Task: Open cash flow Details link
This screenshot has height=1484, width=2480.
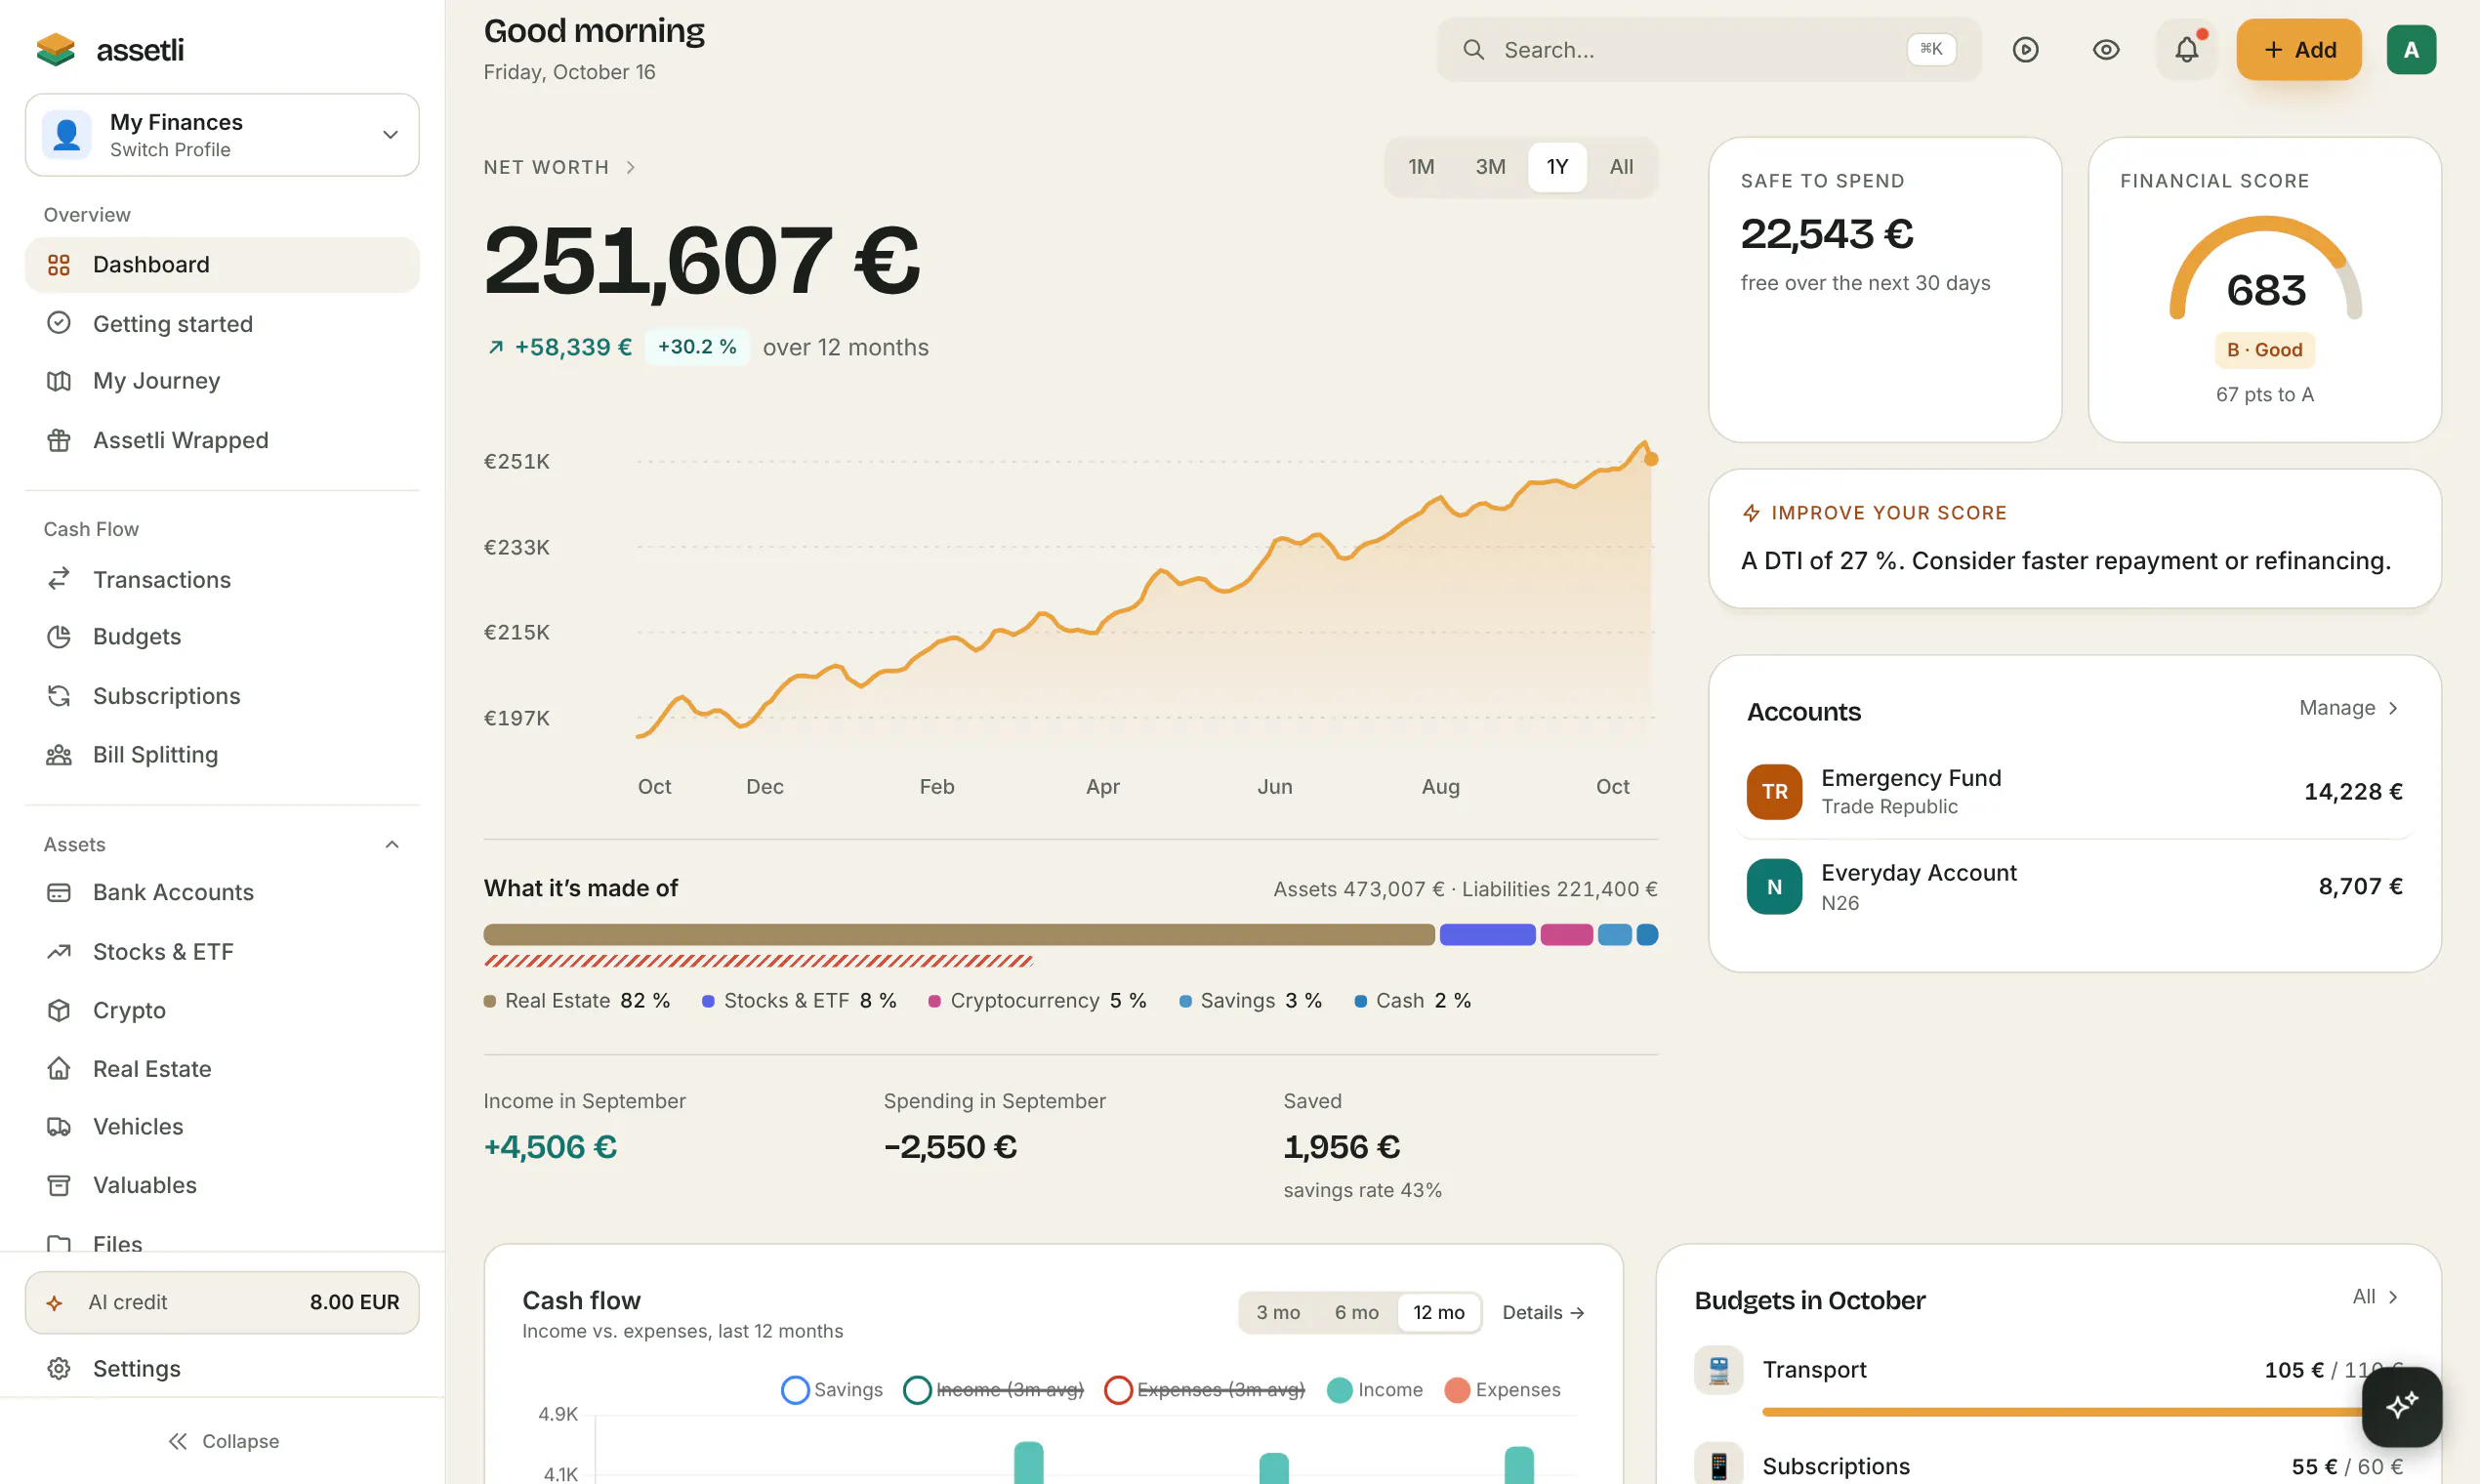Action: tap(1543, 1312)
